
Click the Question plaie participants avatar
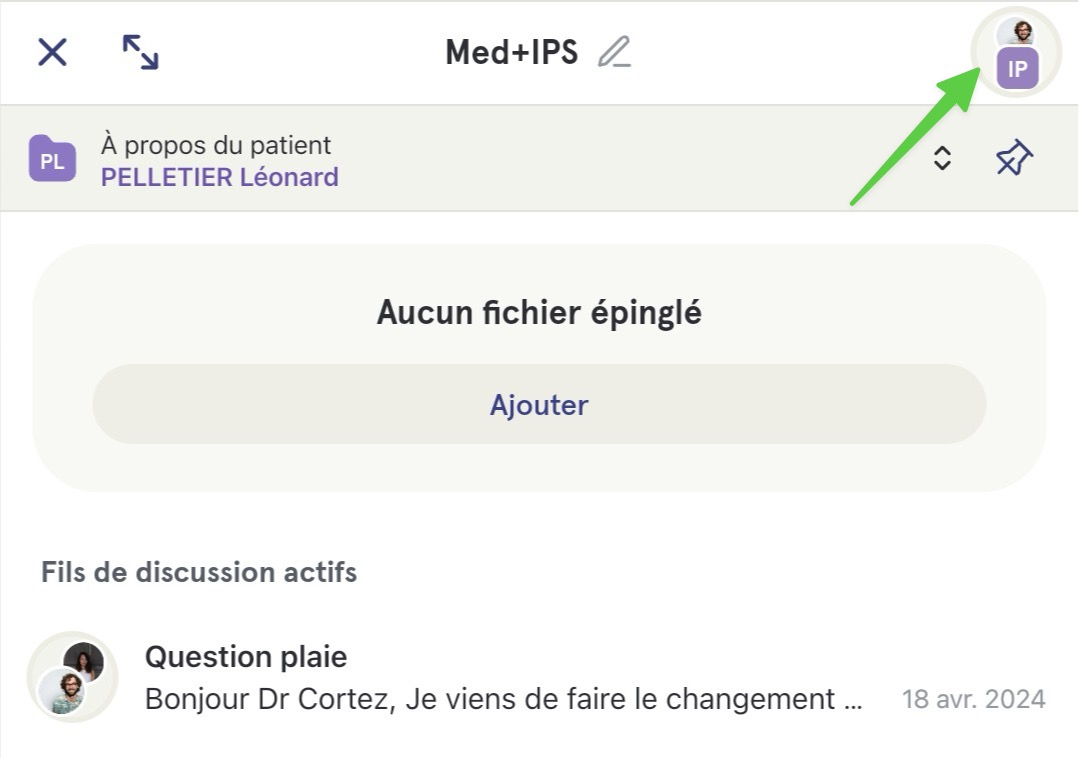click(72, 677)
